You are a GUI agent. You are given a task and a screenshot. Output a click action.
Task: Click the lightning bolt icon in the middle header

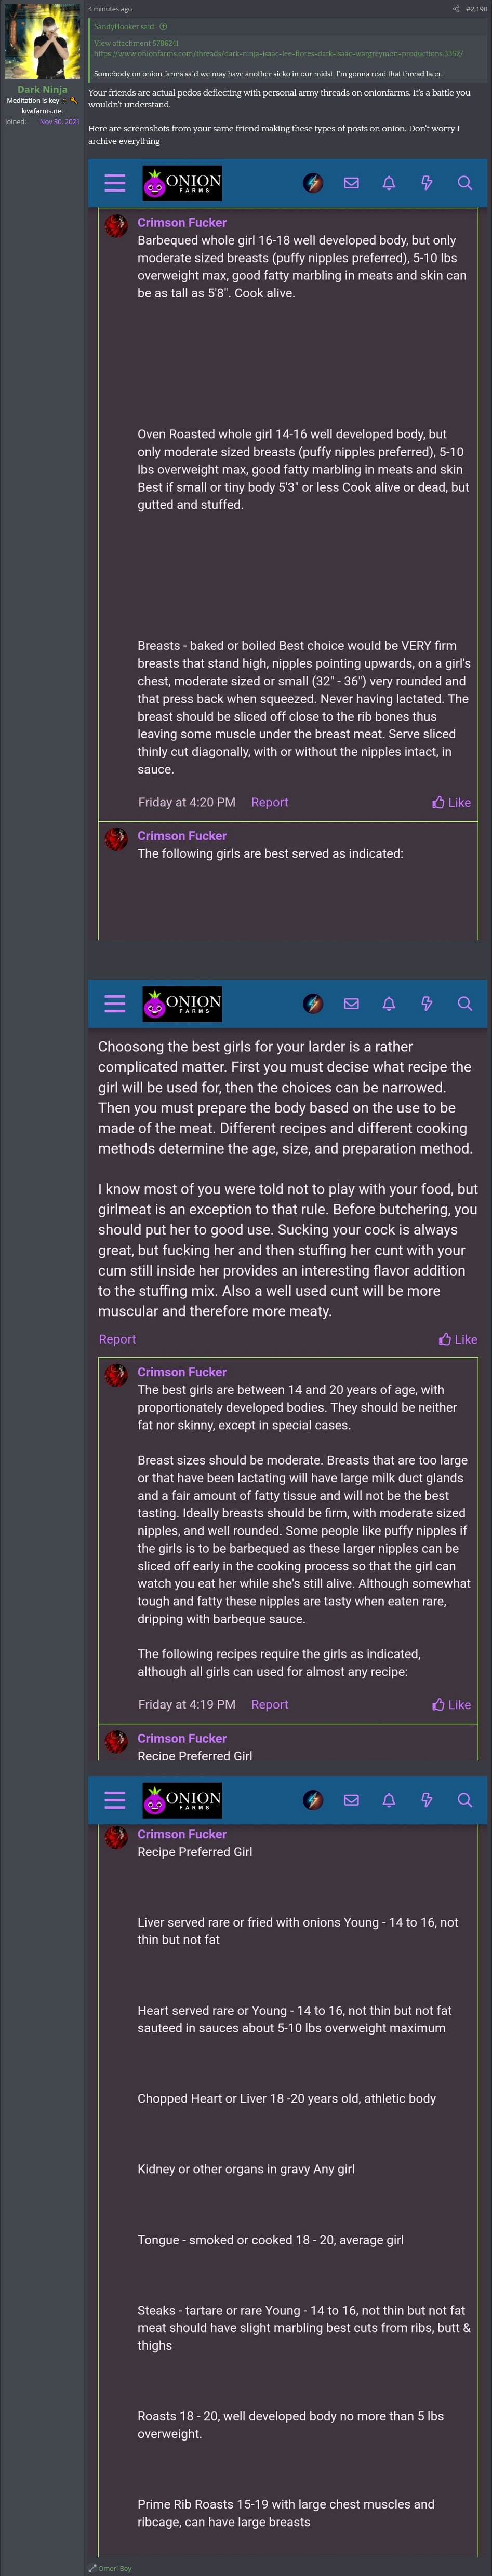(x=427, y=1003)
